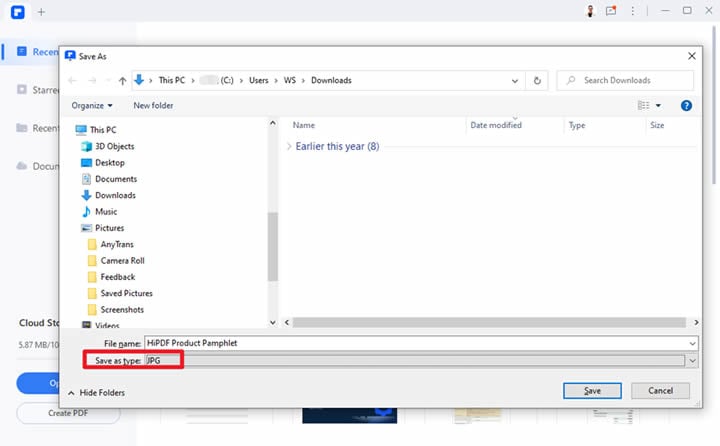Click the Search Downloads field

625,80
